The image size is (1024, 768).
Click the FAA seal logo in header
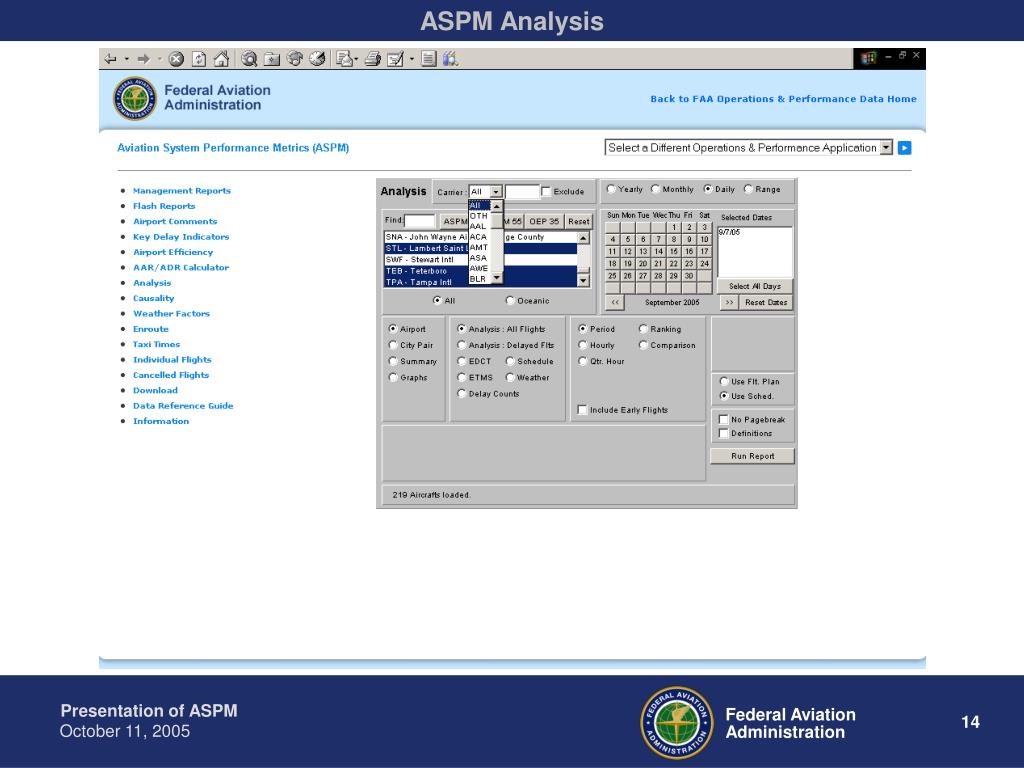(x=135, y=99)
